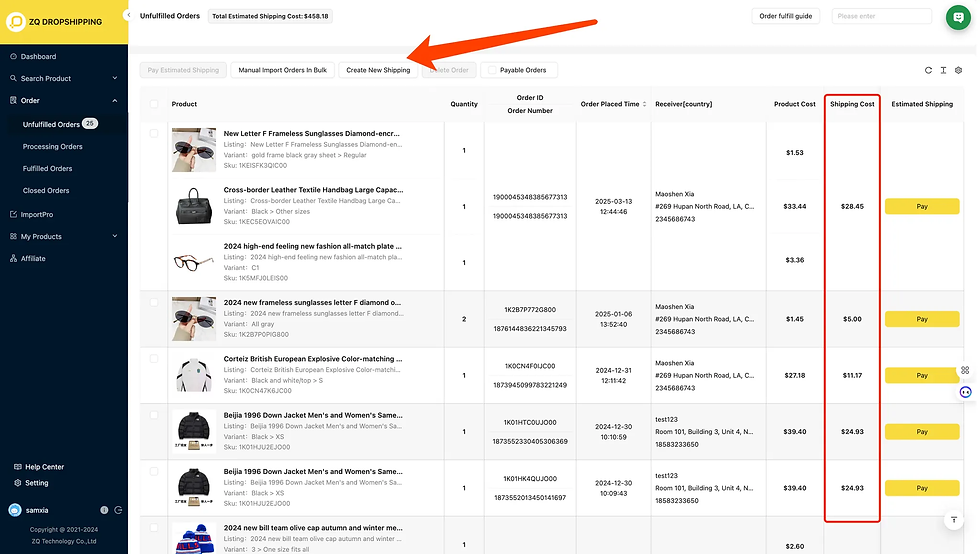Click the refresh table icon
980x554 pixels.
928,70
